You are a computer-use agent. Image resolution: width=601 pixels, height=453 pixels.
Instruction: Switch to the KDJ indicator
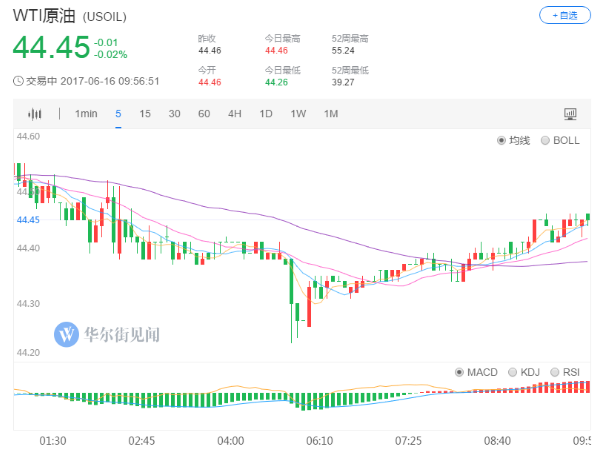point(512,372)
